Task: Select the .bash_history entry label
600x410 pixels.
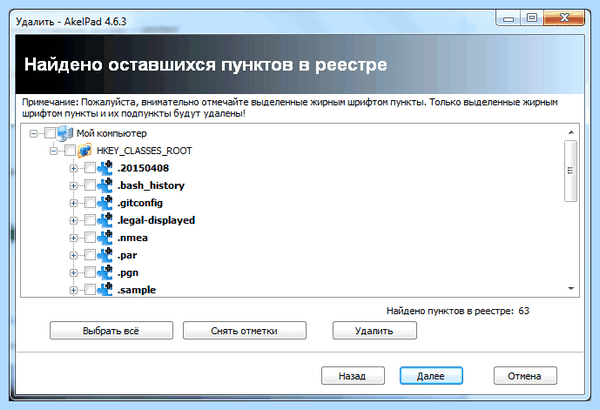Action: [151, 185]
